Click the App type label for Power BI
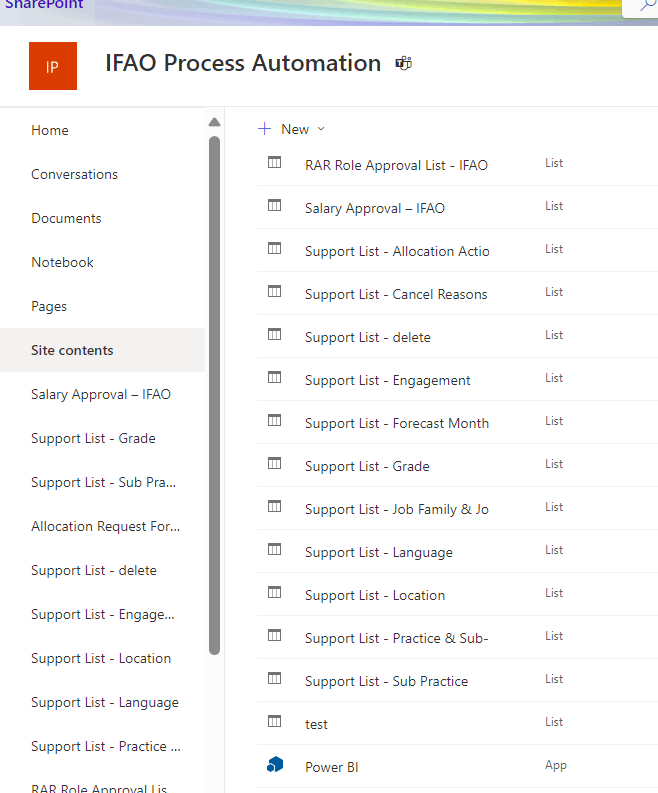658x793 pixels. 556,765
